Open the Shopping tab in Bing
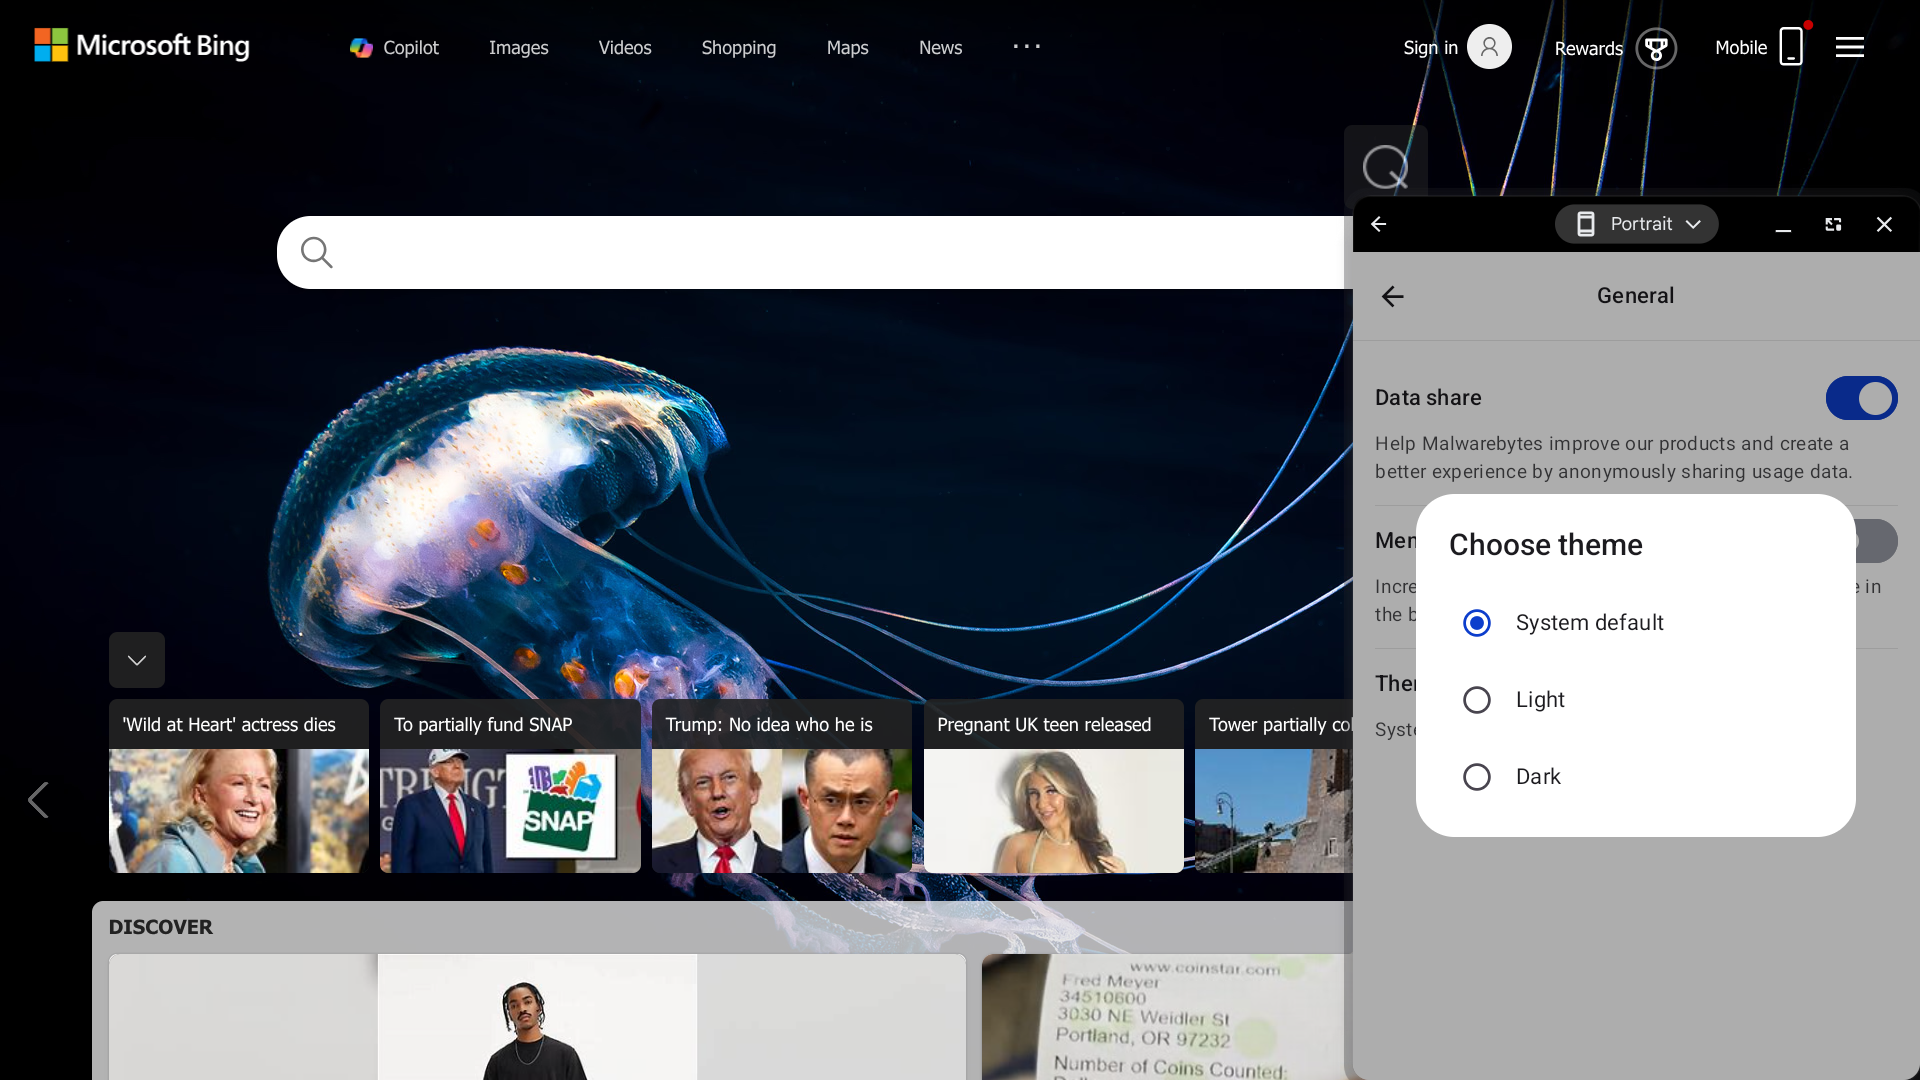This screenshot has width=1920, height=1080. [x=739, y=47]
